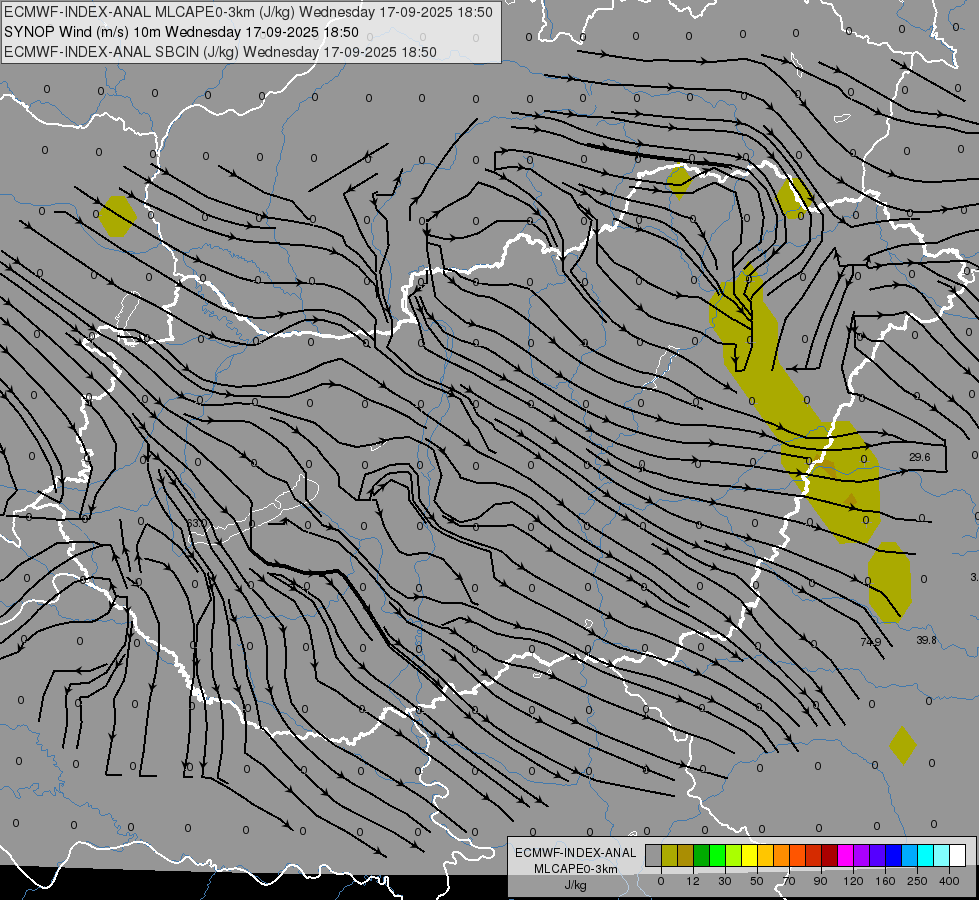The height and width of the screenshot is (900, 979).
Task: Click the legend tick label 400
Action: tap(948, 881)
